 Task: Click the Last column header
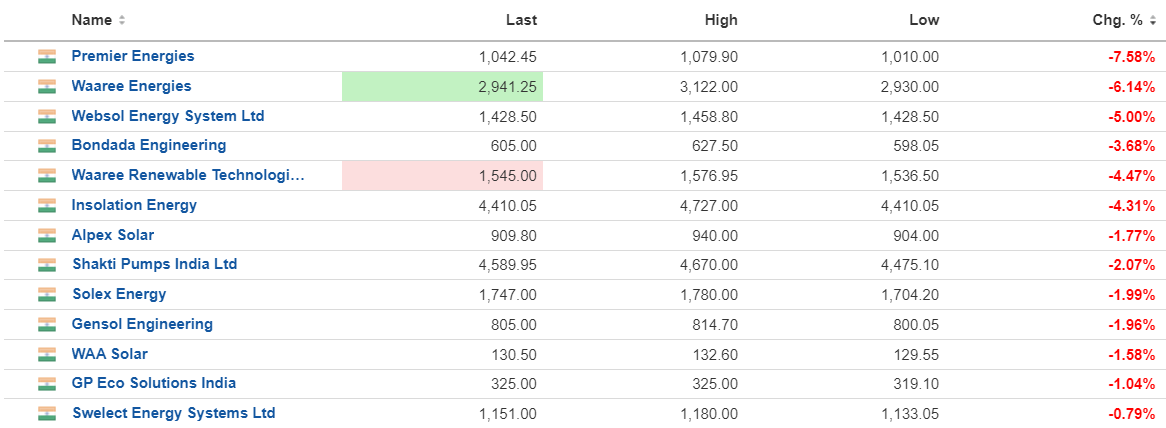(521, 21)
